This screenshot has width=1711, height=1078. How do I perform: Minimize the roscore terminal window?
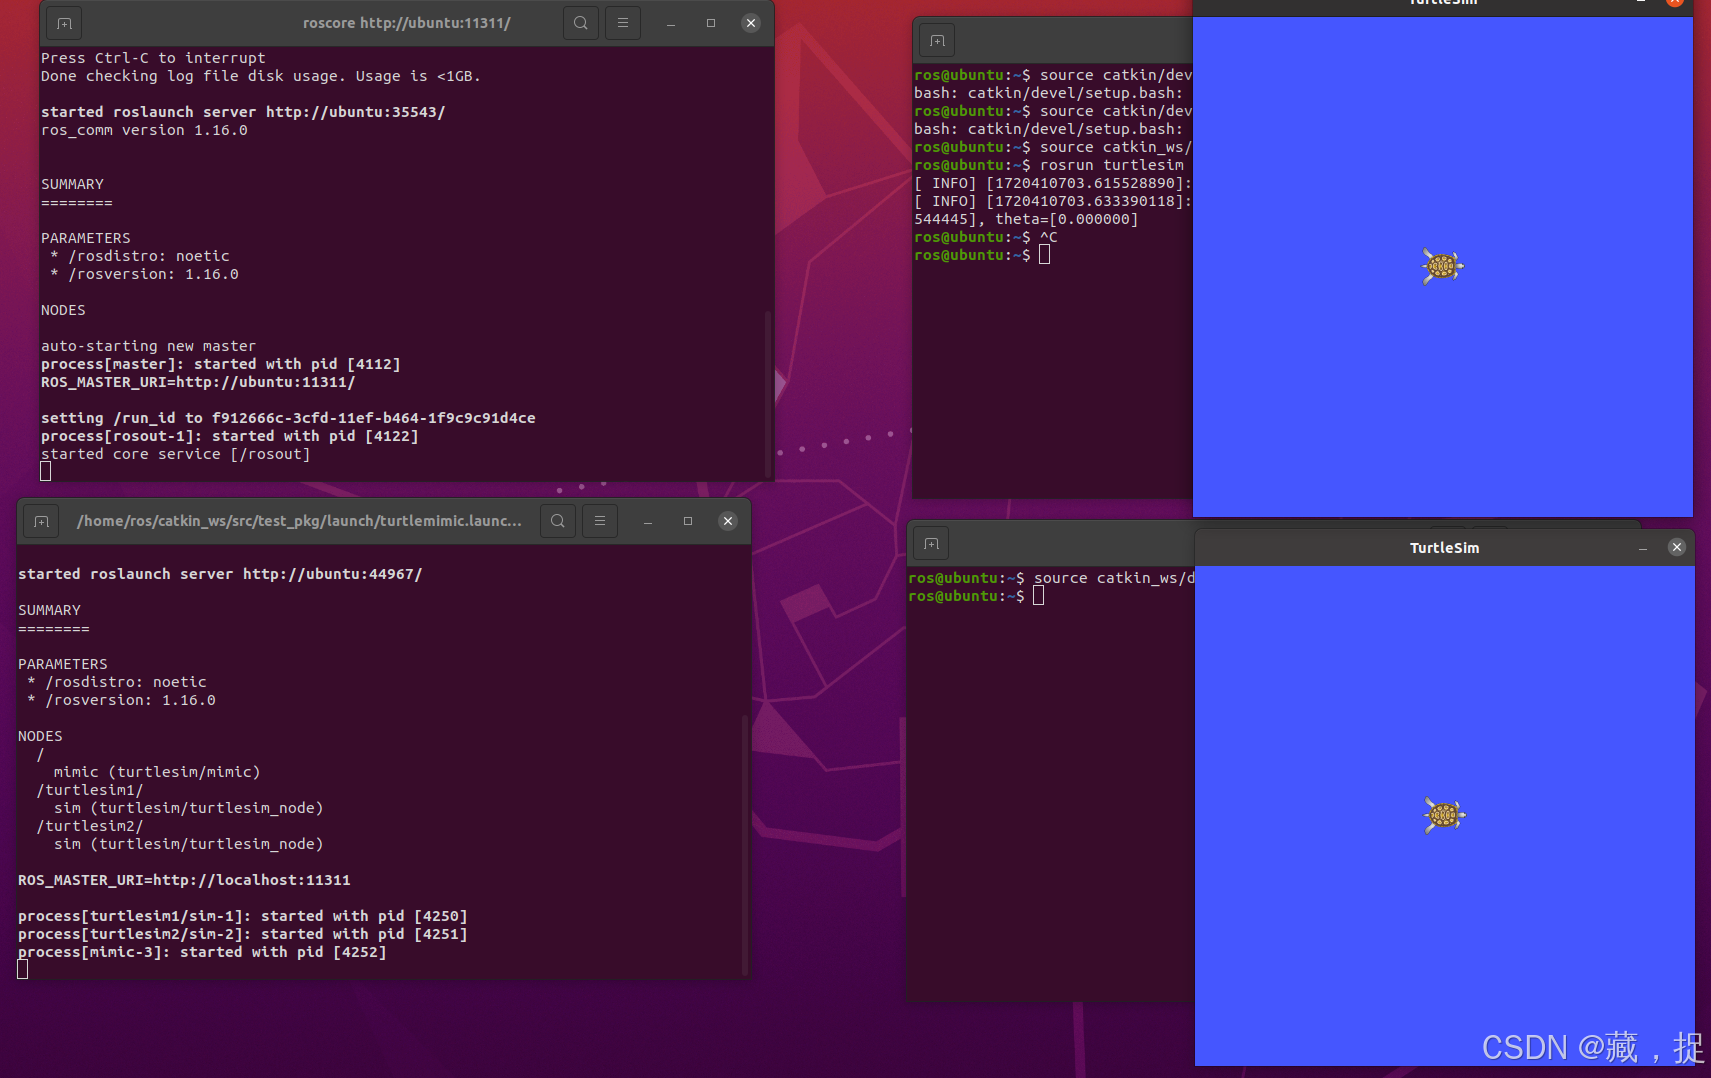tap(671, 23)
